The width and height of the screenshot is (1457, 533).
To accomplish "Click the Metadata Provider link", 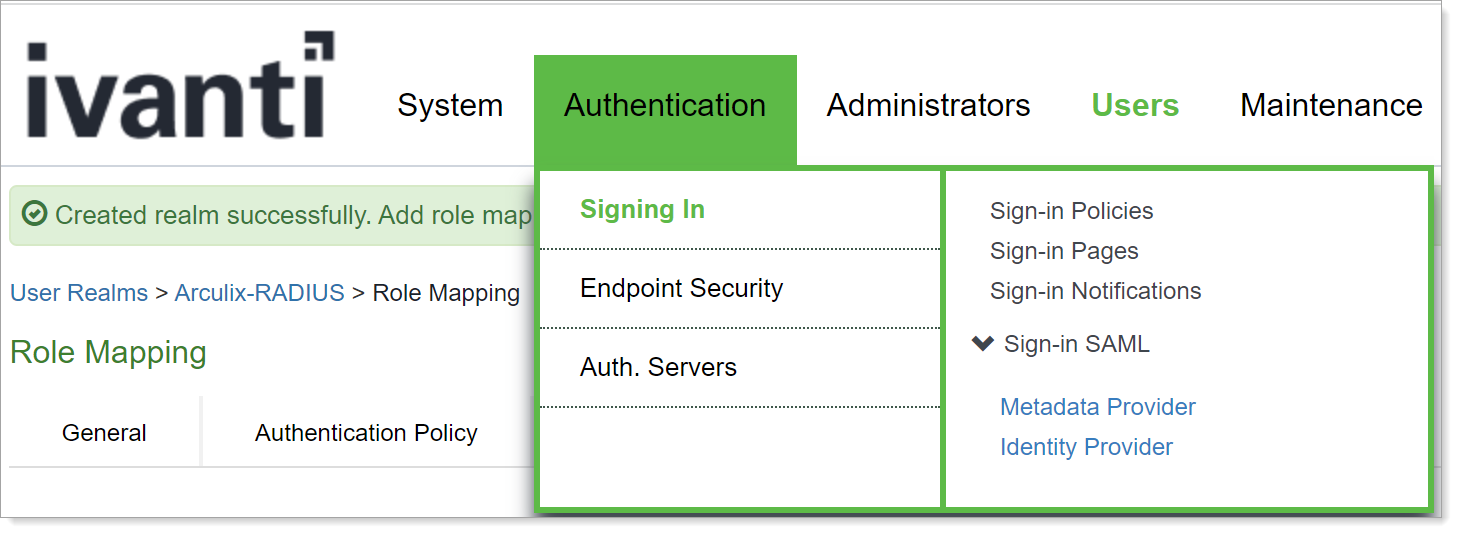I will (x=1097, y=407).
